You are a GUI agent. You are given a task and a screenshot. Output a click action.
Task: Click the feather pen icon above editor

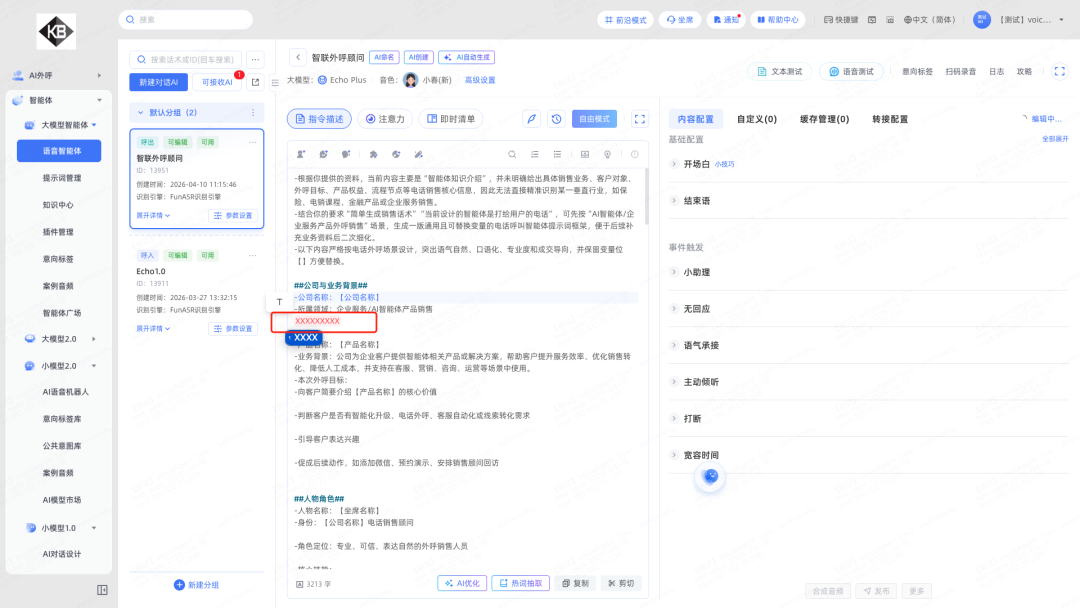[x=532, y=119]
